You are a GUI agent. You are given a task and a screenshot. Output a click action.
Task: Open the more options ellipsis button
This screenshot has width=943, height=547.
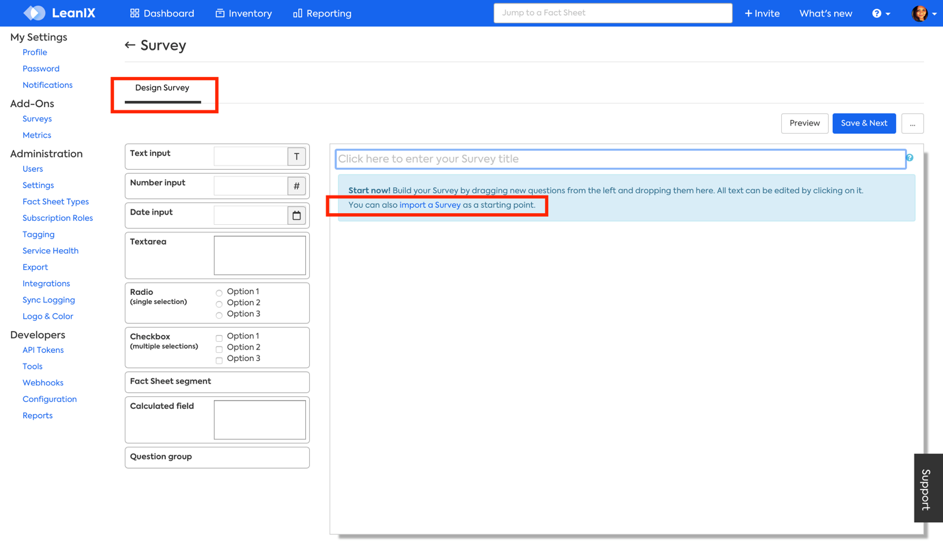click(912, 123)
